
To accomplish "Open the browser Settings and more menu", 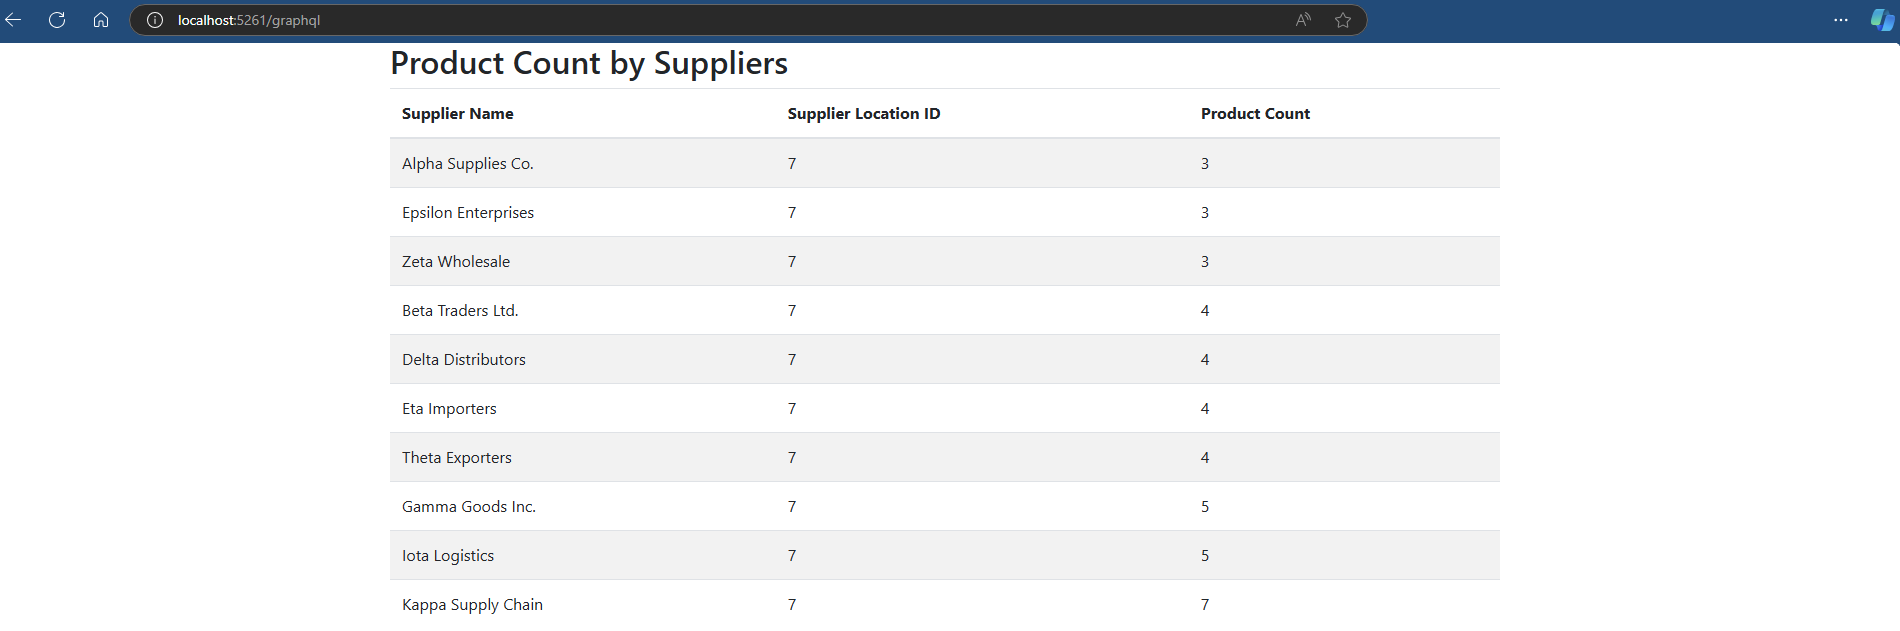I will 1841,19.
